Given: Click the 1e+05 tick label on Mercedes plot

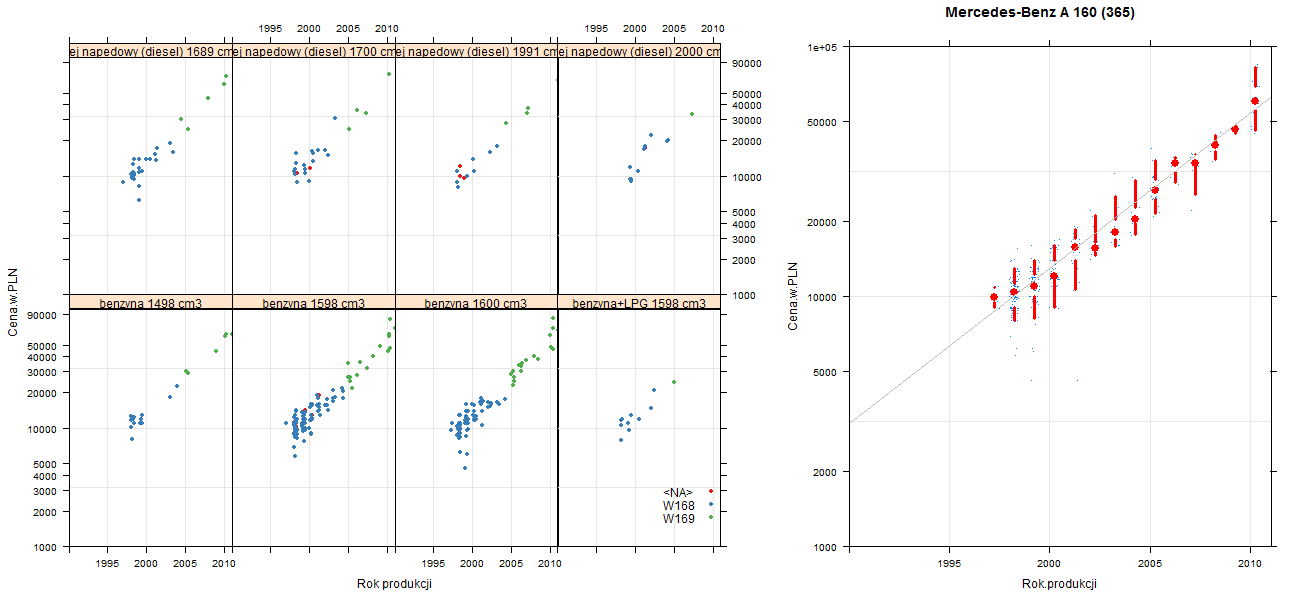Looking at the screenshot, I should [x=824, y=47].
